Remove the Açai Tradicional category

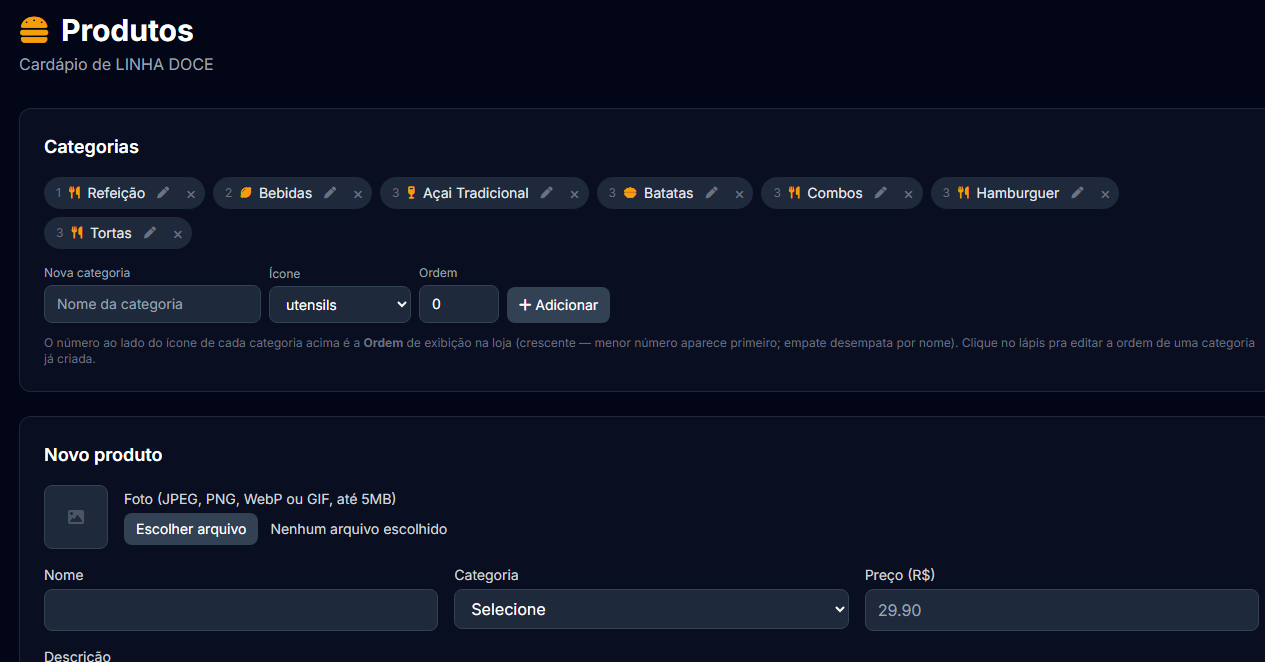[x=575, y=194]
